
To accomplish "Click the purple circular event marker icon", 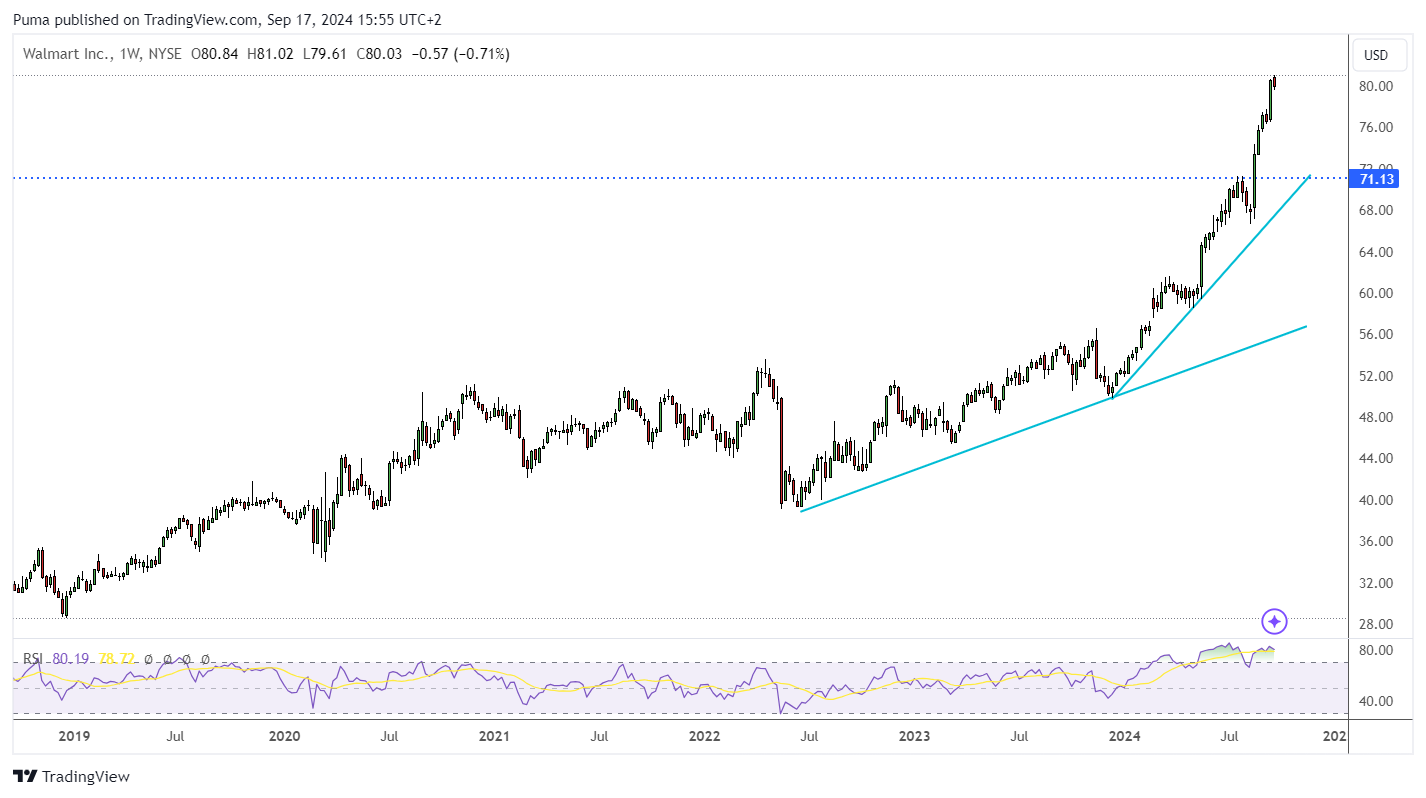I will click(1274, 622).
